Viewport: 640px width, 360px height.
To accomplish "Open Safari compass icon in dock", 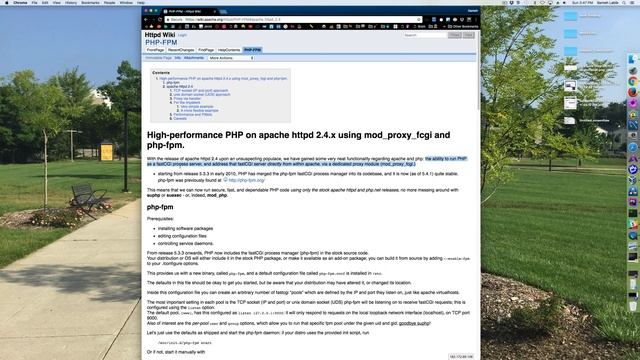I will [633, 147].
